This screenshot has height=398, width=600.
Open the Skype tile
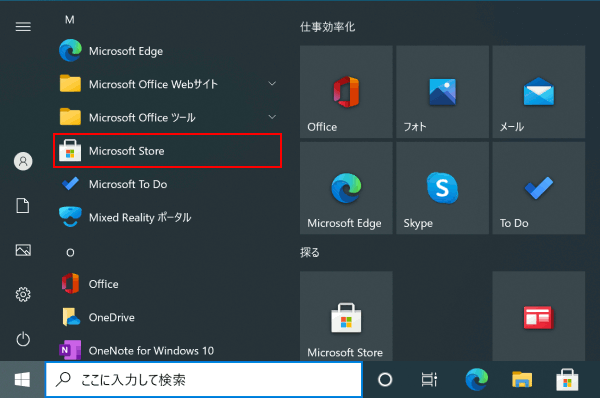(443, 188)
